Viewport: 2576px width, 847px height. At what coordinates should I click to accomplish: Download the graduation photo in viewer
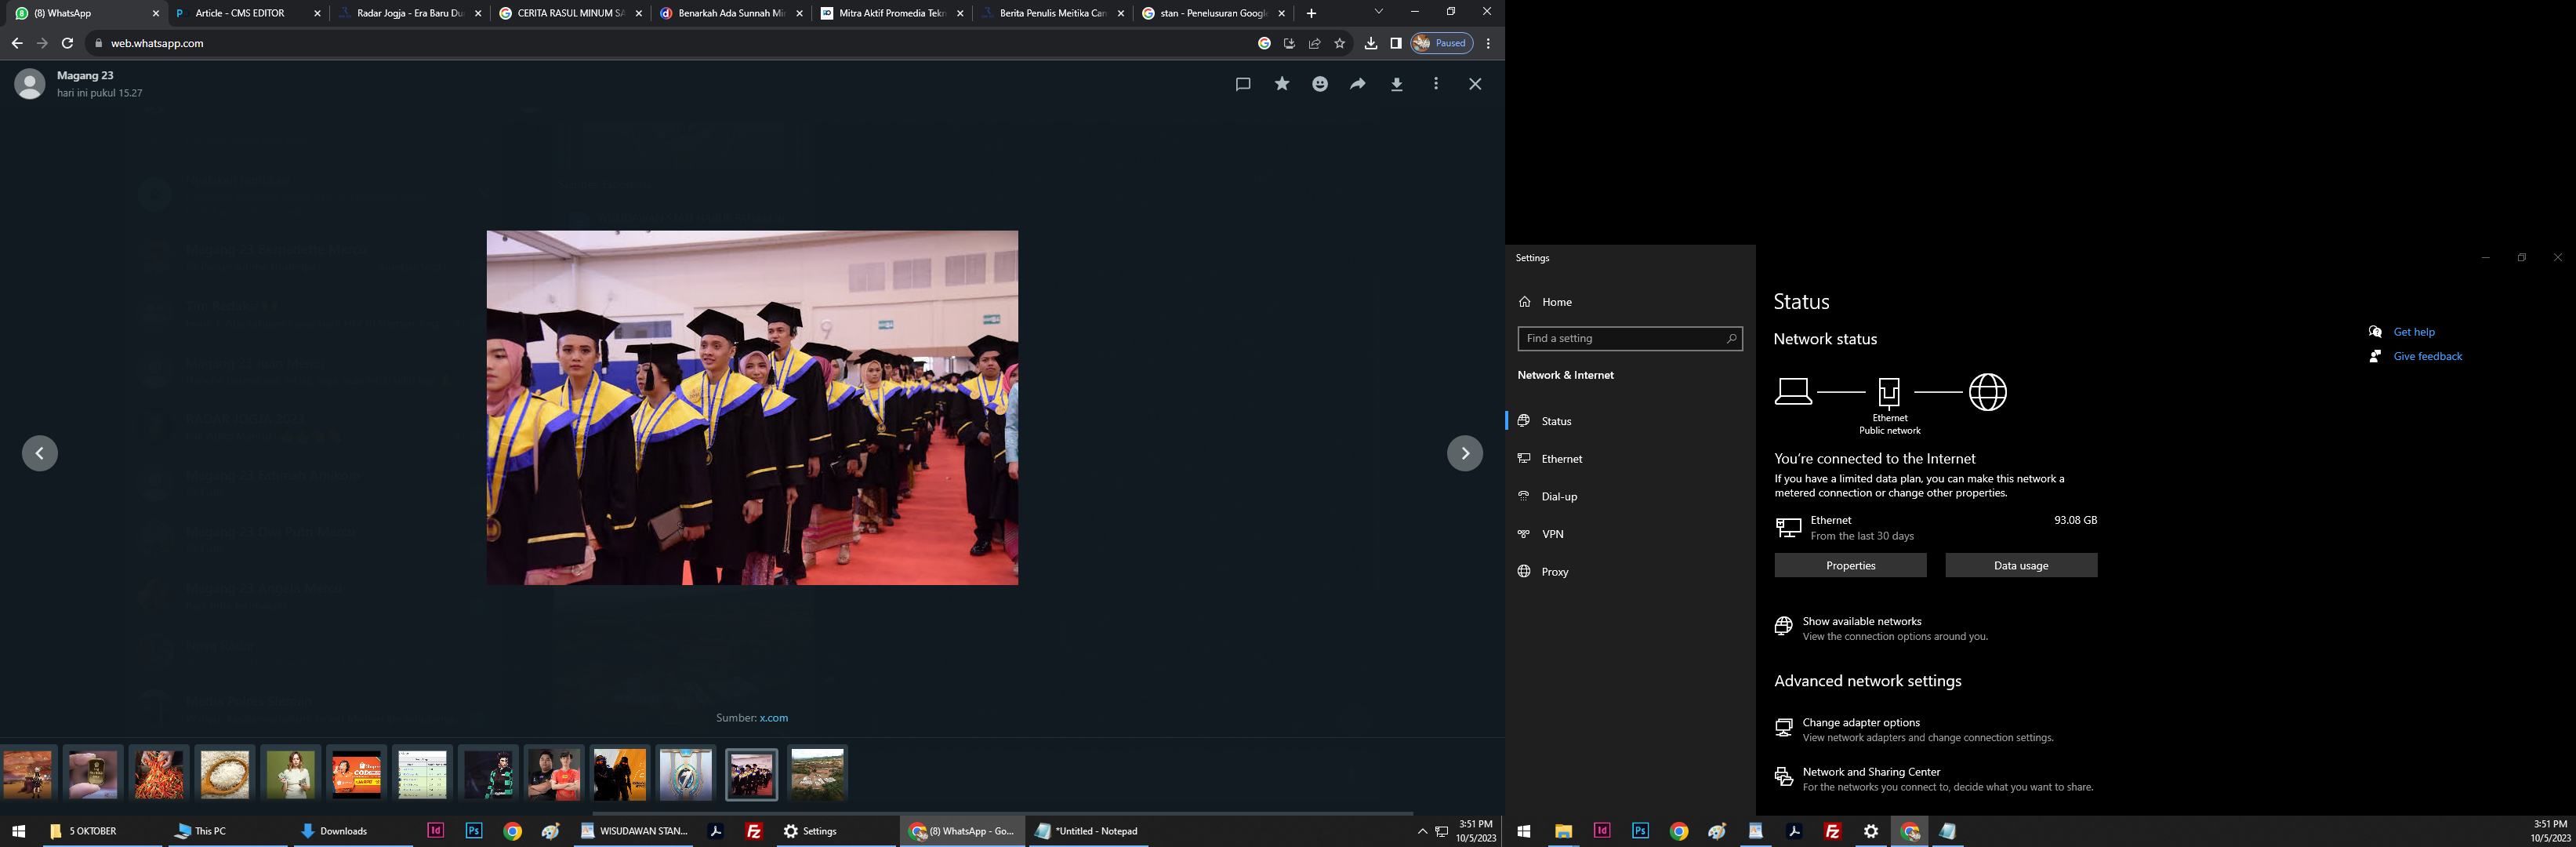coord(1397,84)
